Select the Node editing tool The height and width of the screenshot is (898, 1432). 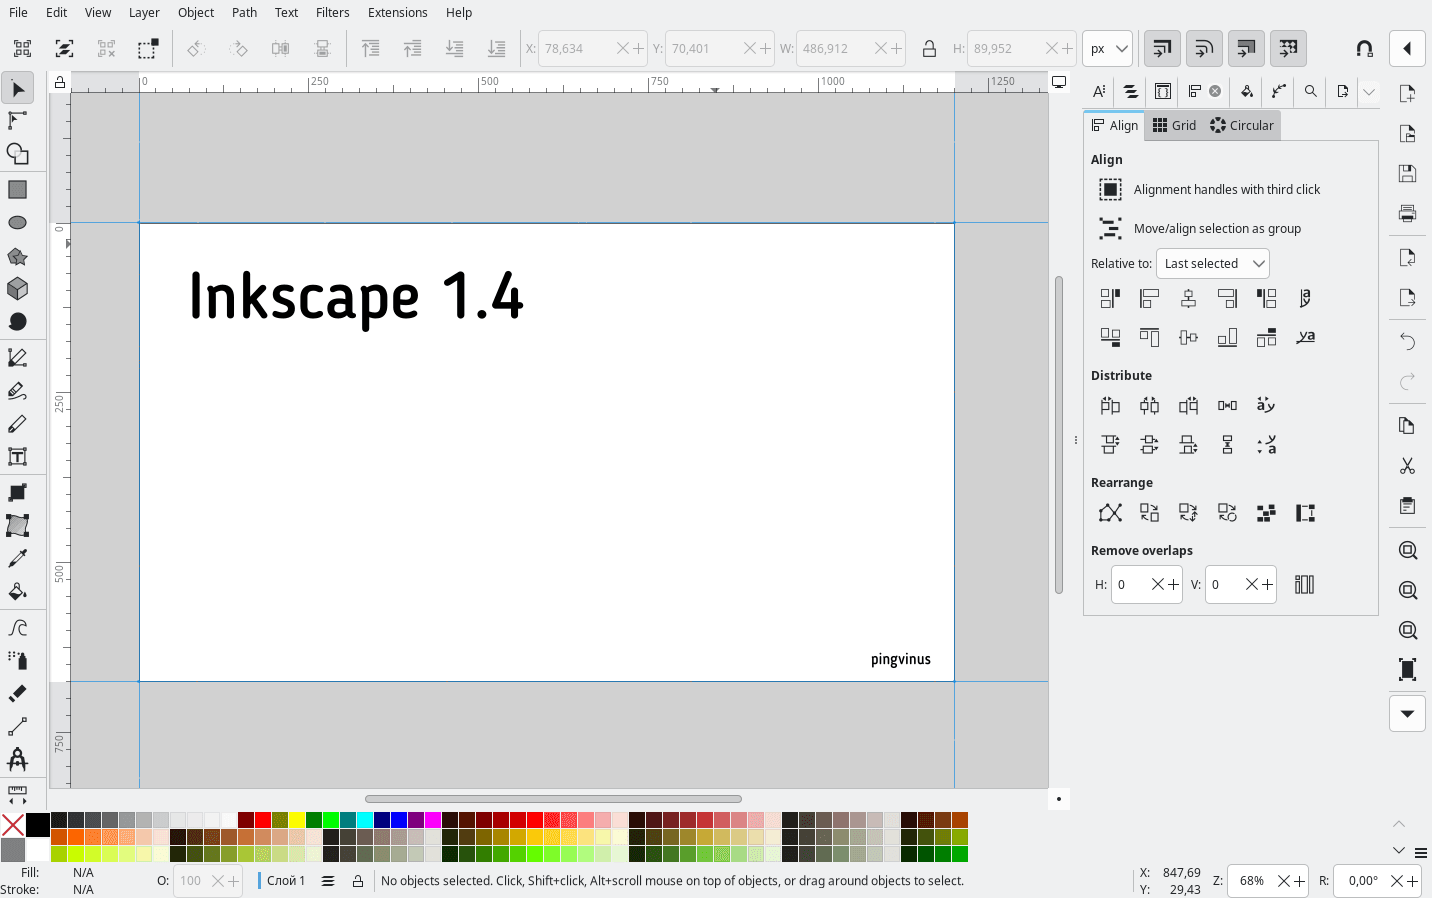[17, 121]
